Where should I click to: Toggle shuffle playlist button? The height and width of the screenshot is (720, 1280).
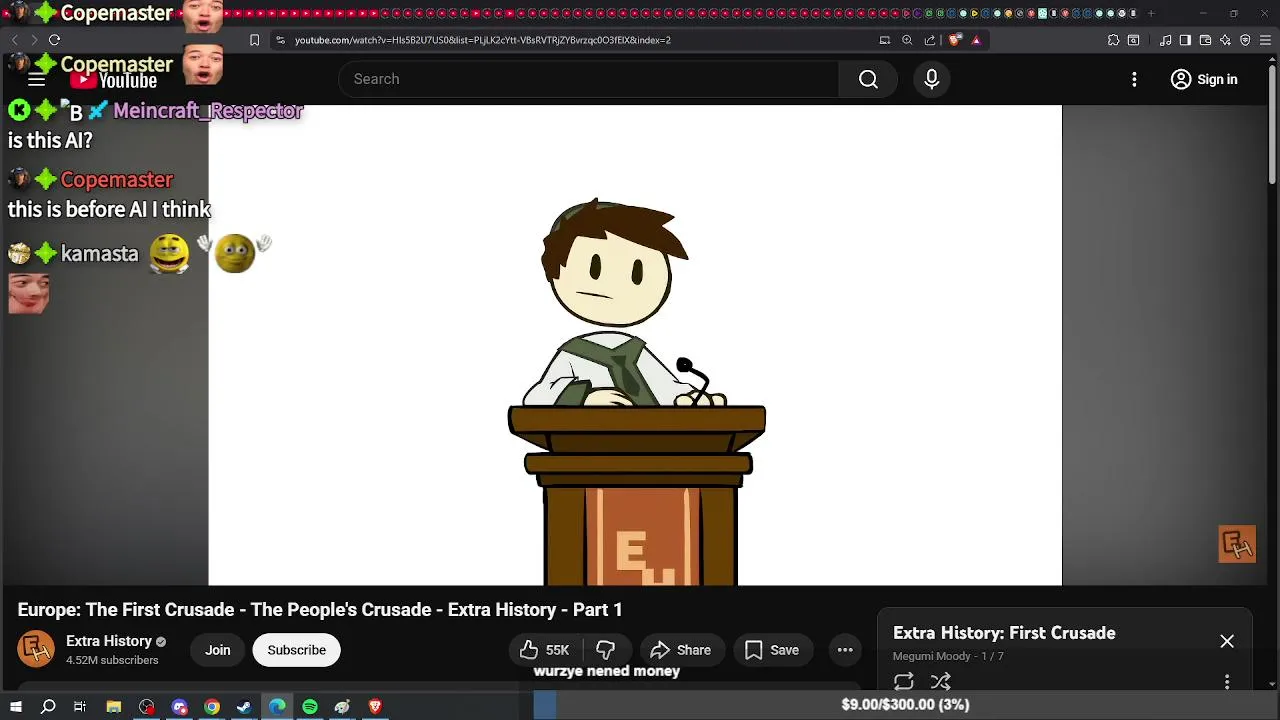pos(941,681)
